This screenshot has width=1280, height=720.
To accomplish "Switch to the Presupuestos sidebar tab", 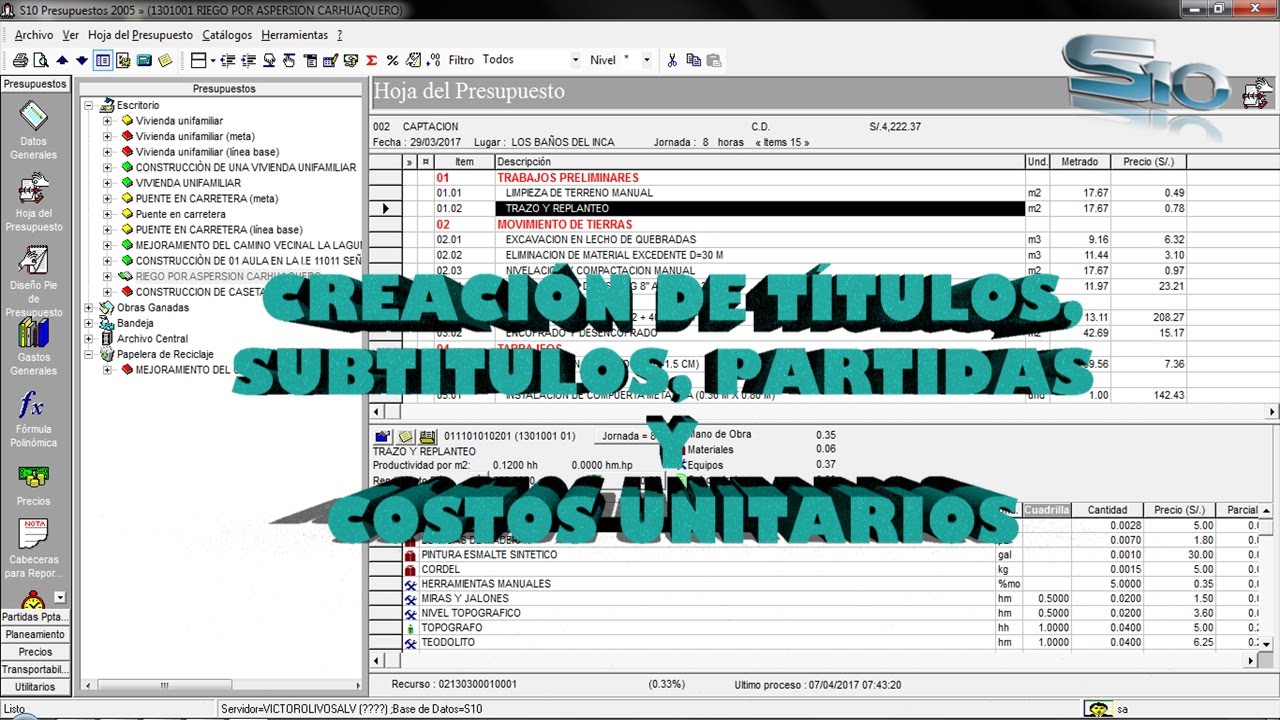I will tap(35, 85).
